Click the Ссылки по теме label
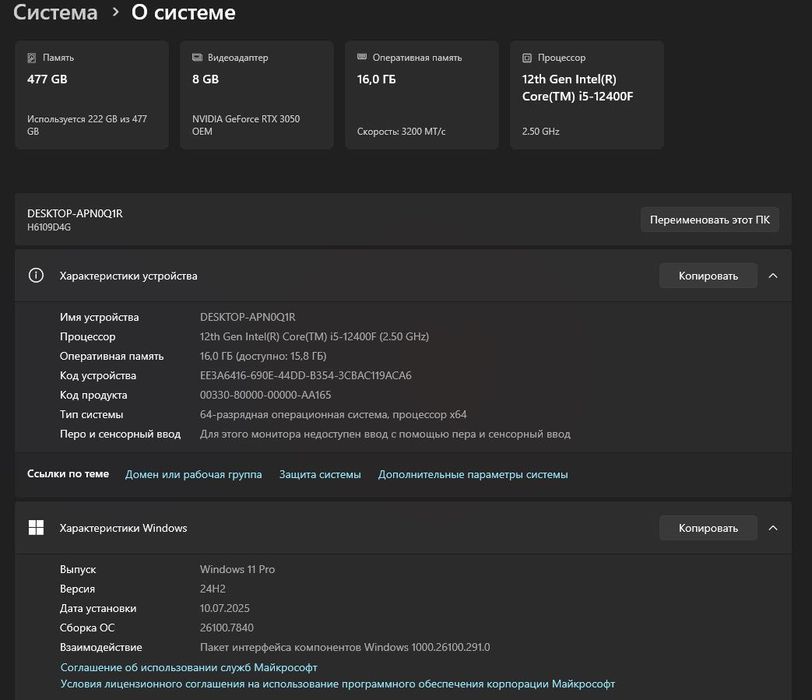The height and width of the screenshot is (700, 812). point(68,474)
